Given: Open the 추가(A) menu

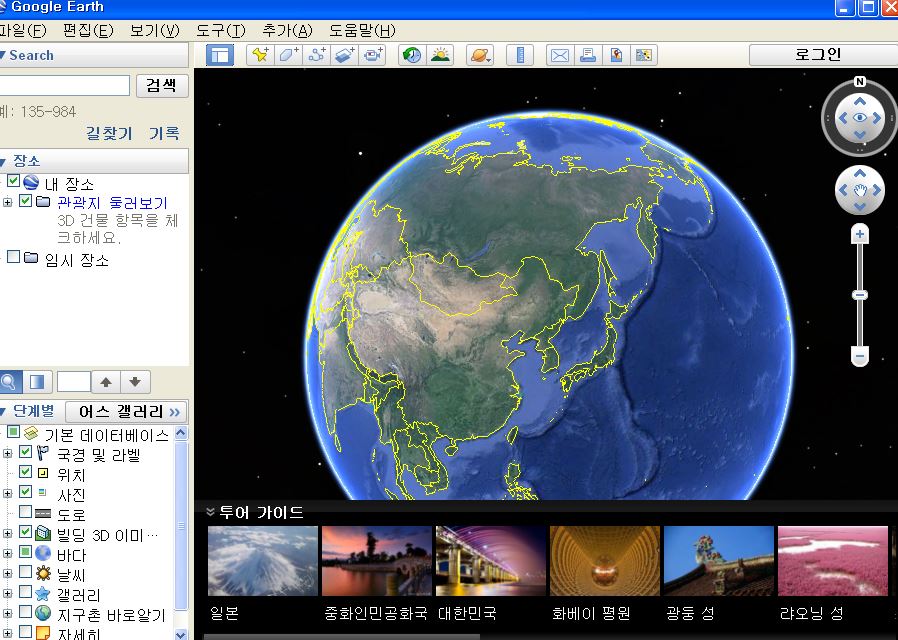Looking at the screenshot, I should click(x=287, y=30).
